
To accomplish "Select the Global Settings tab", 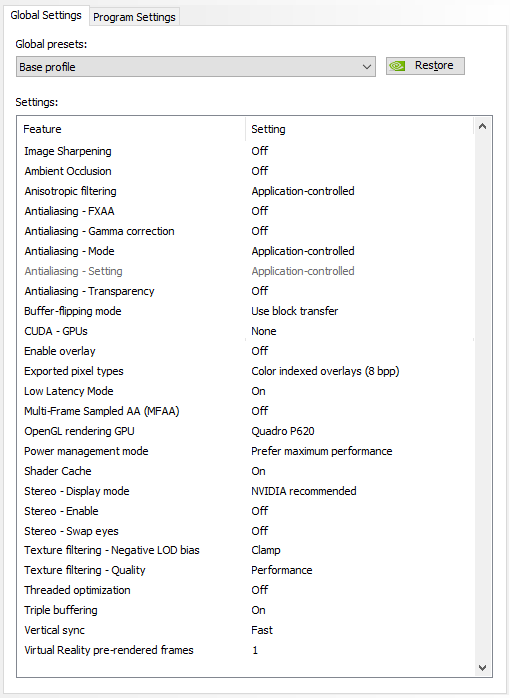I will [46, 15].
